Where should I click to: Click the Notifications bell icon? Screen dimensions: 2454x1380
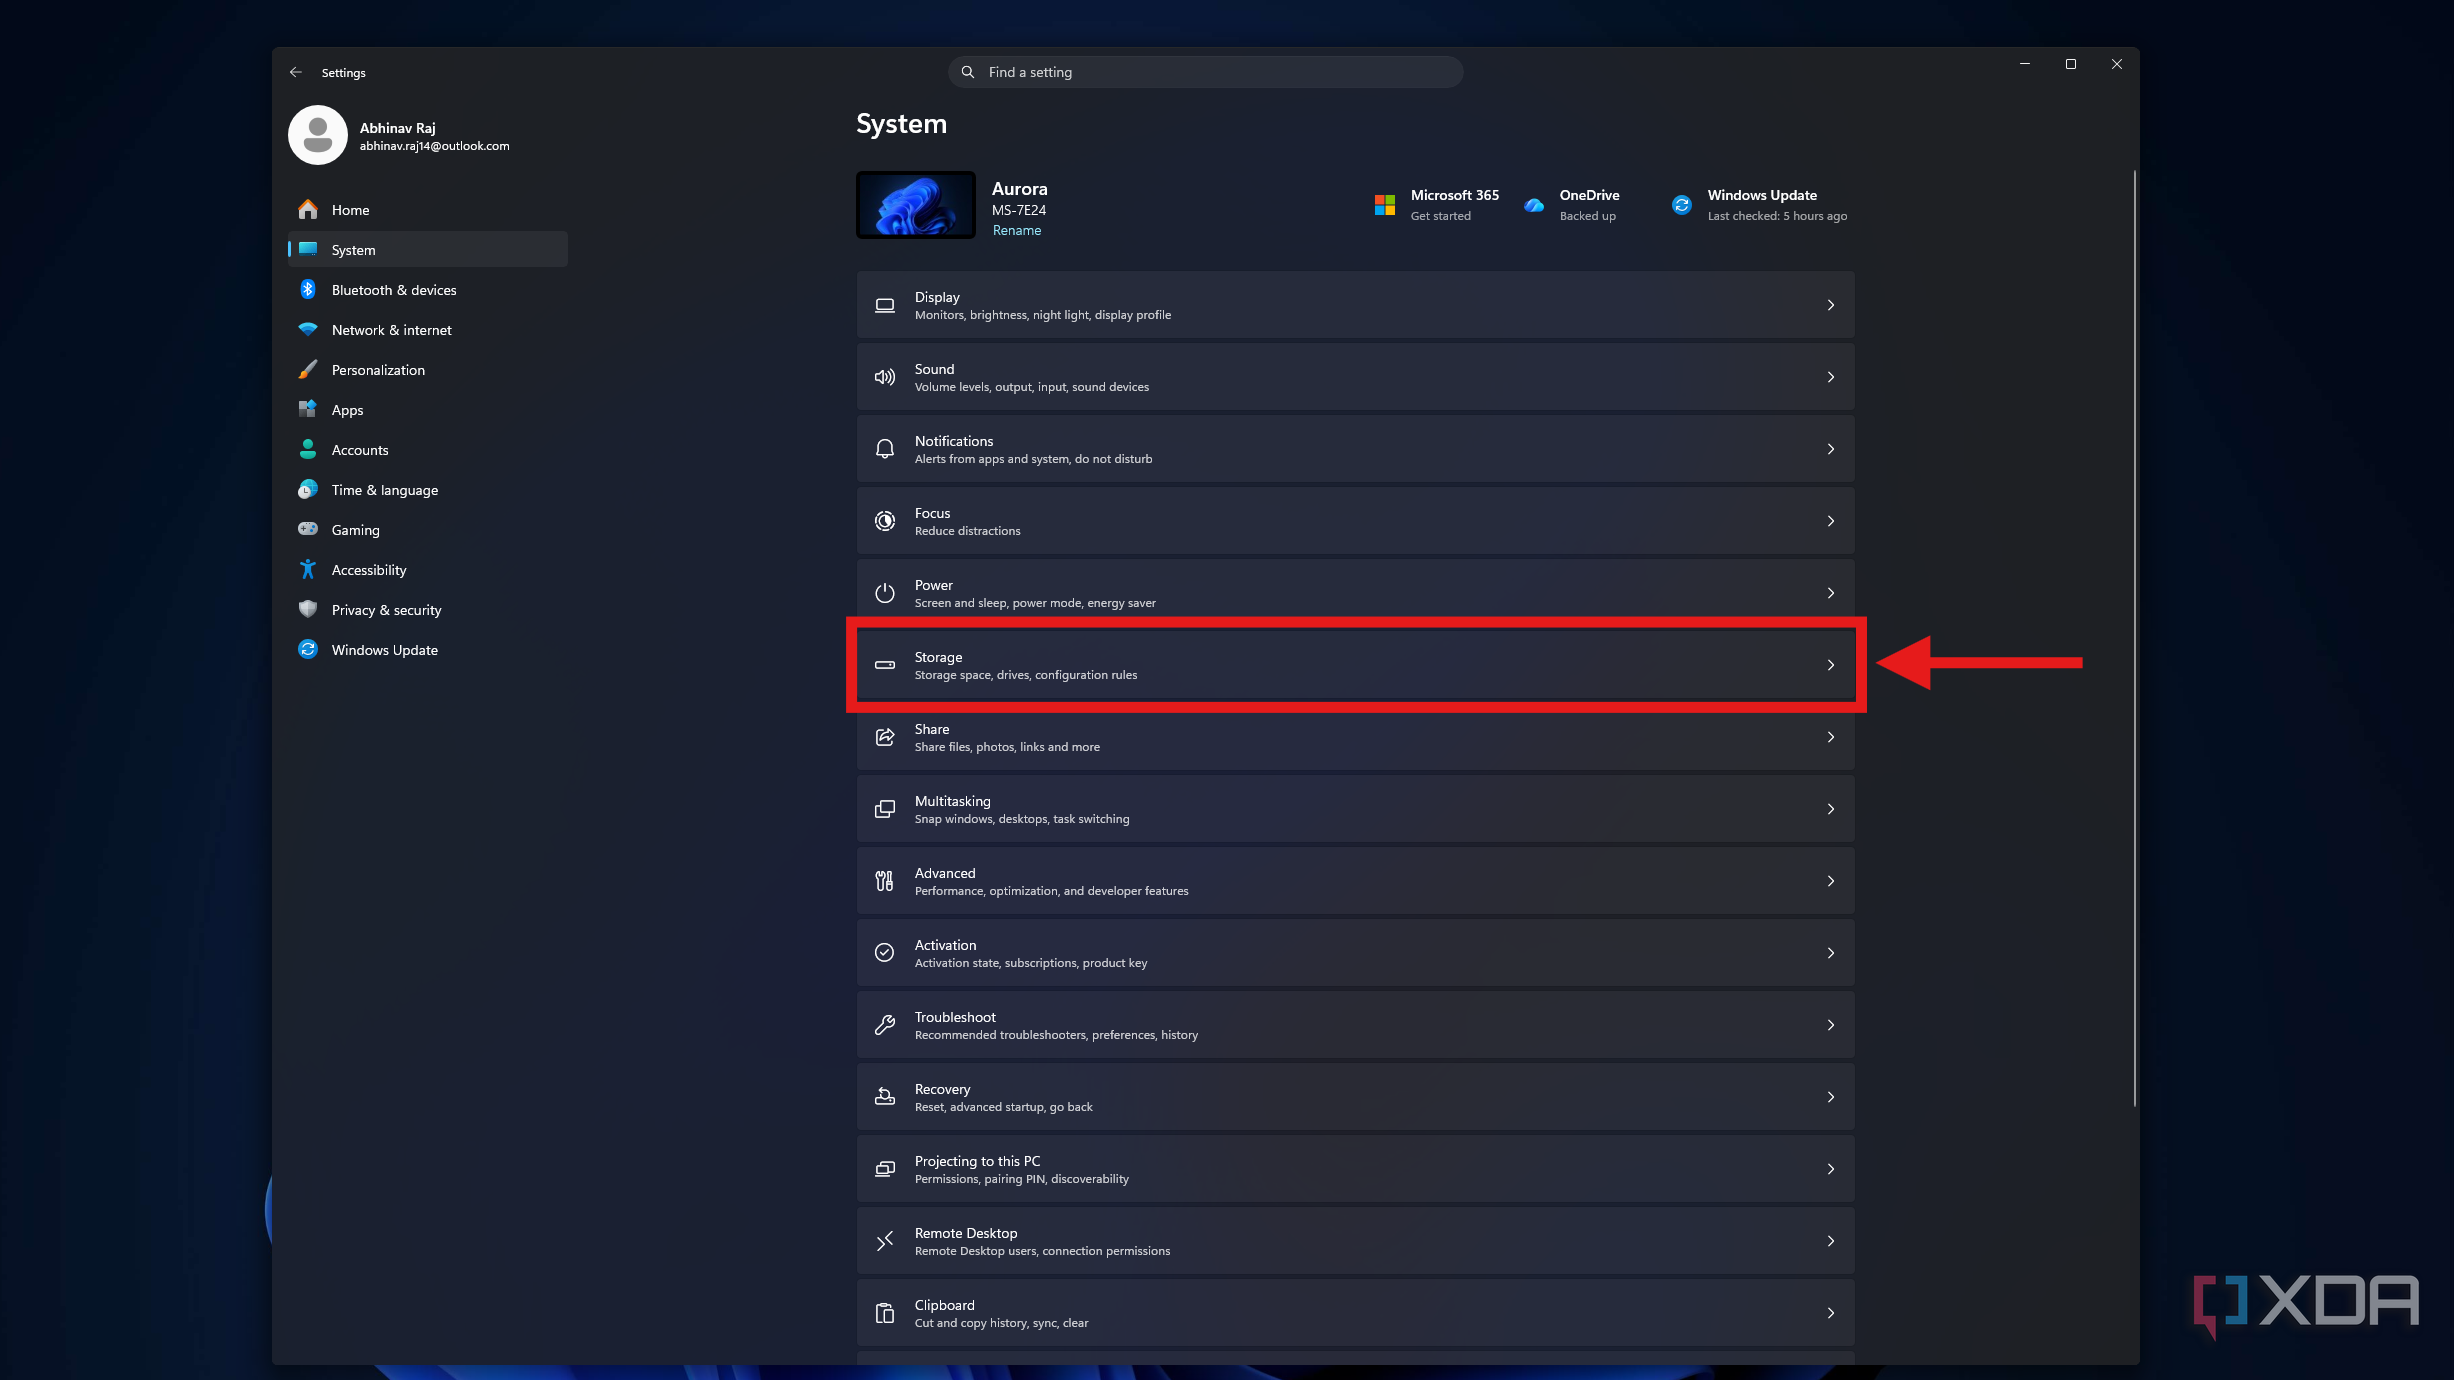coord(885,449)
